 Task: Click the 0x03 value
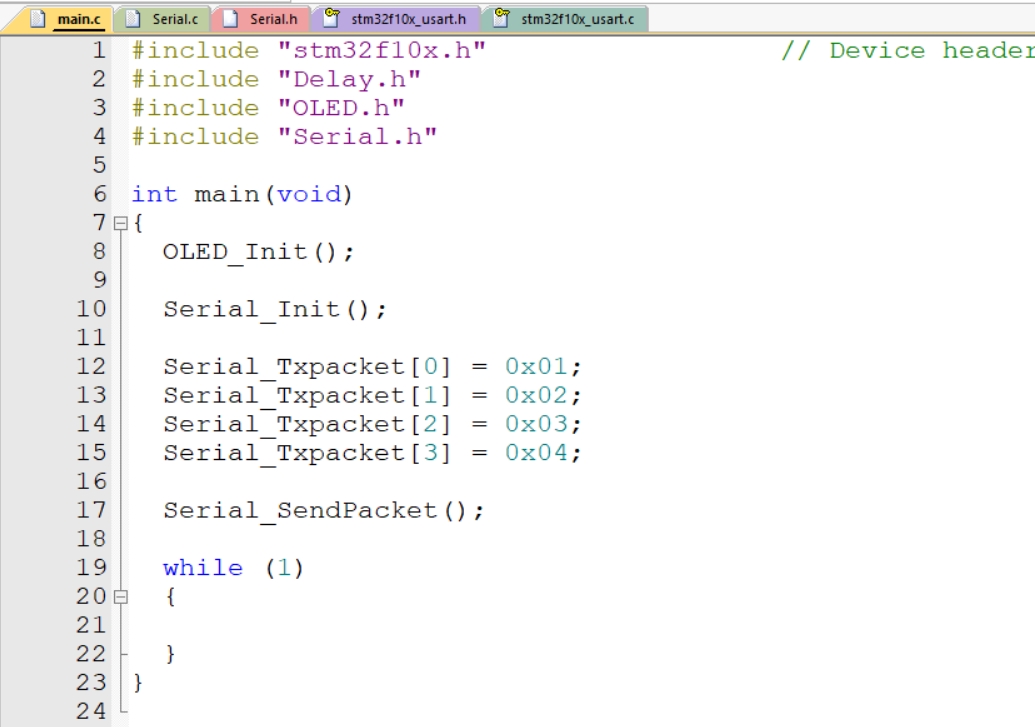(536, 424)
